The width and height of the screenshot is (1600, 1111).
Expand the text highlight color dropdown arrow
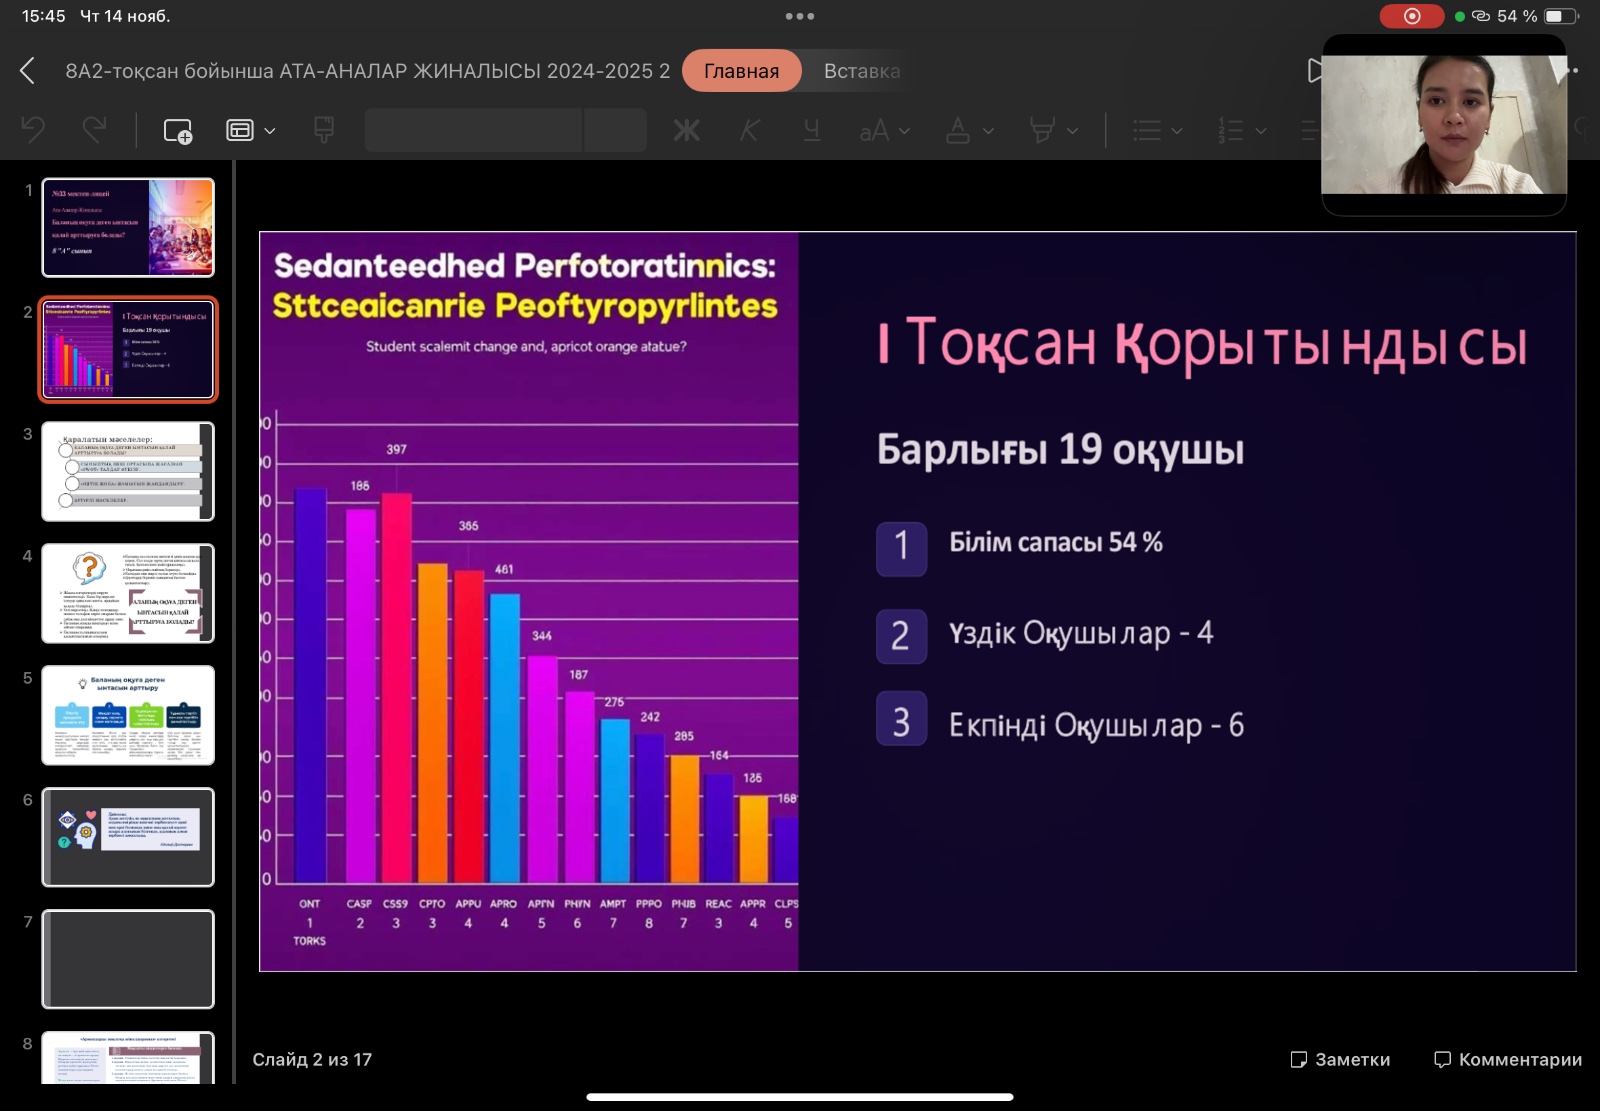(1072, 131)
